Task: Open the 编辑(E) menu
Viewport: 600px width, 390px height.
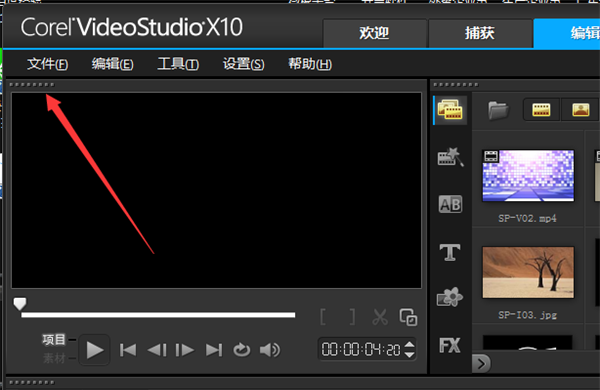Action: point(112,64)
